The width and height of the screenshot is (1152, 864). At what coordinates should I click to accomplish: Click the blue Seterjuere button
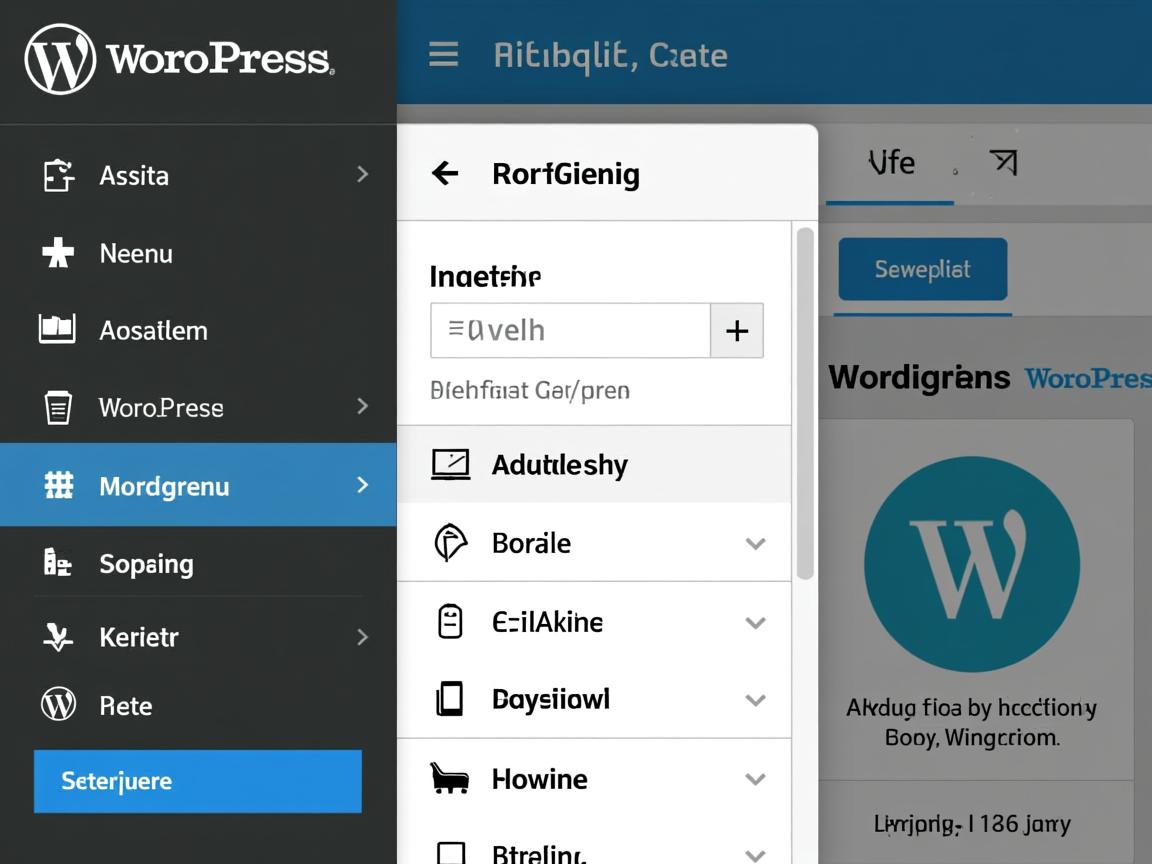tap(197, 781)
